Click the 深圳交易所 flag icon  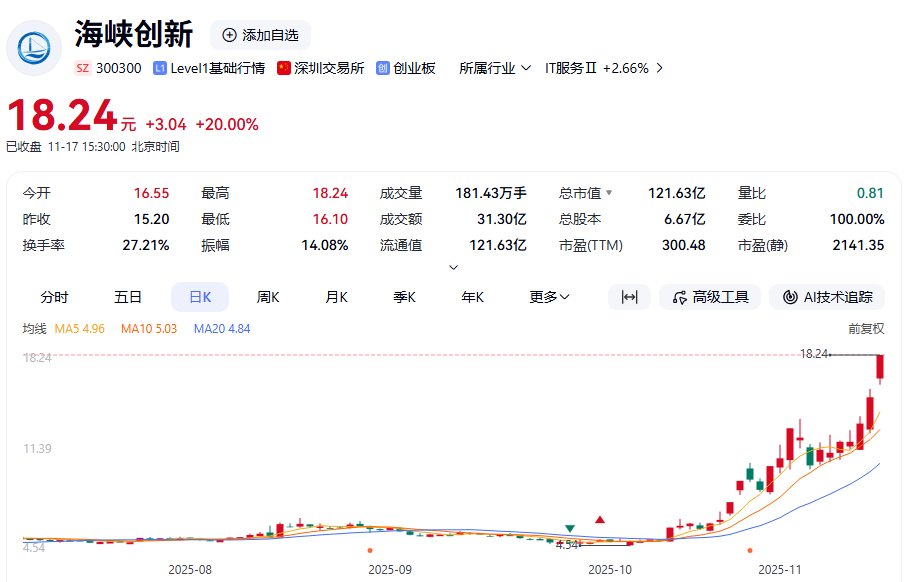(284, 68)
